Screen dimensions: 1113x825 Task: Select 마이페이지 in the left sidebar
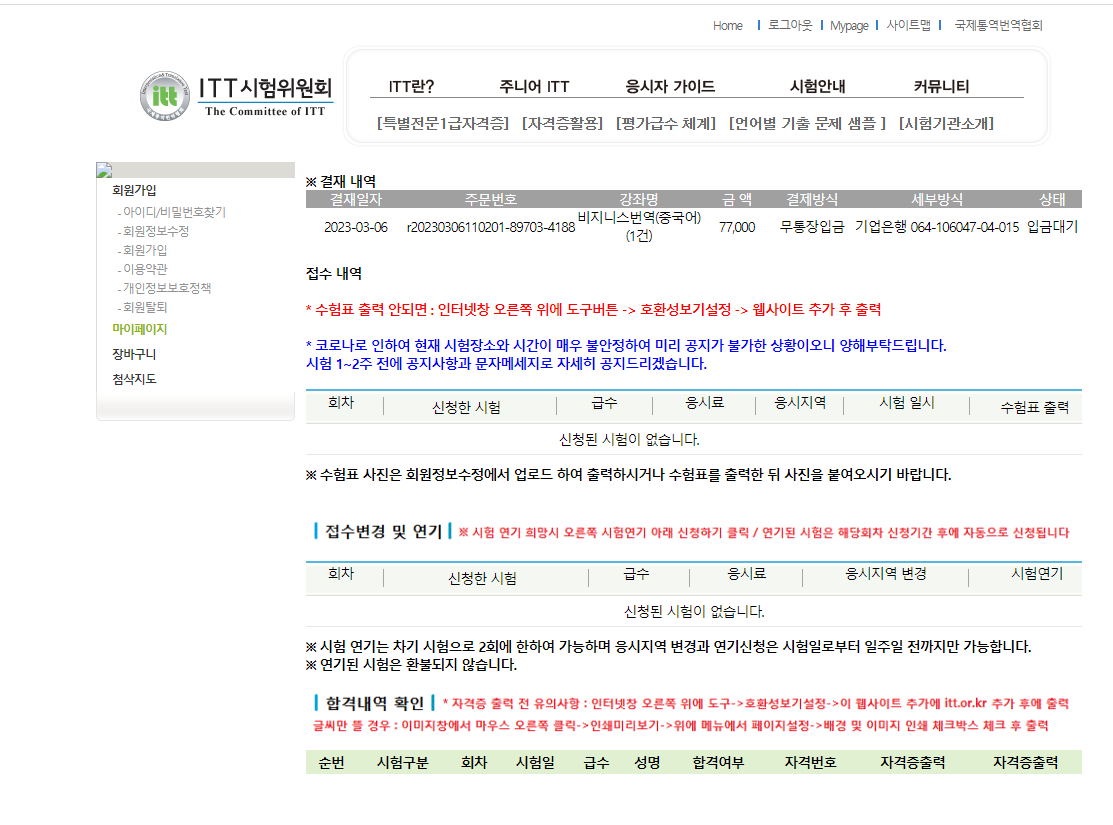tap(139, 329)
